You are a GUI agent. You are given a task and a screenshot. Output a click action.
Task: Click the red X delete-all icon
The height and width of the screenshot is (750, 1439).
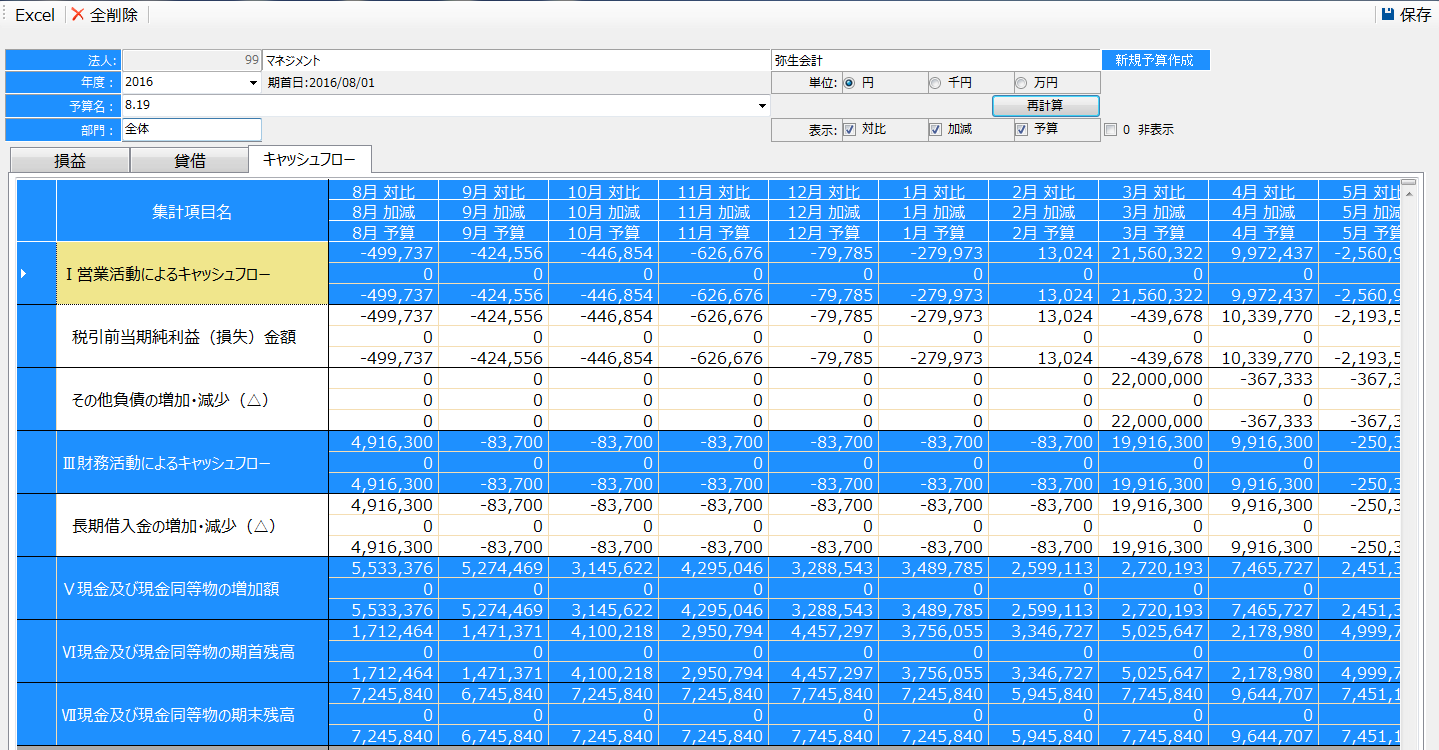pyautogui.click(x=78, y=15)
